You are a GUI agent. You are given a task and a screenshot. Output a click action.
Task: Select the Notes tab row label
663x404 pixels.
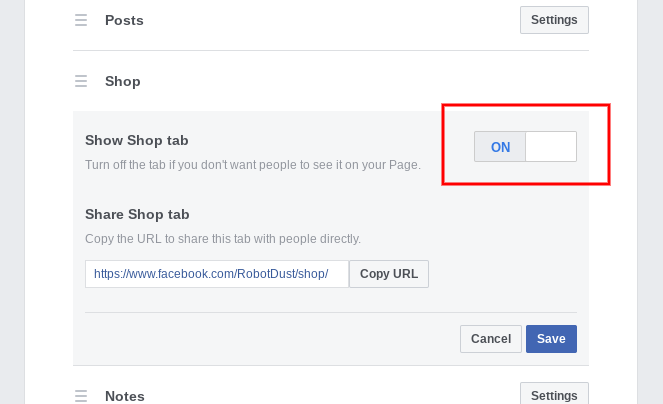tap(125, 396)
